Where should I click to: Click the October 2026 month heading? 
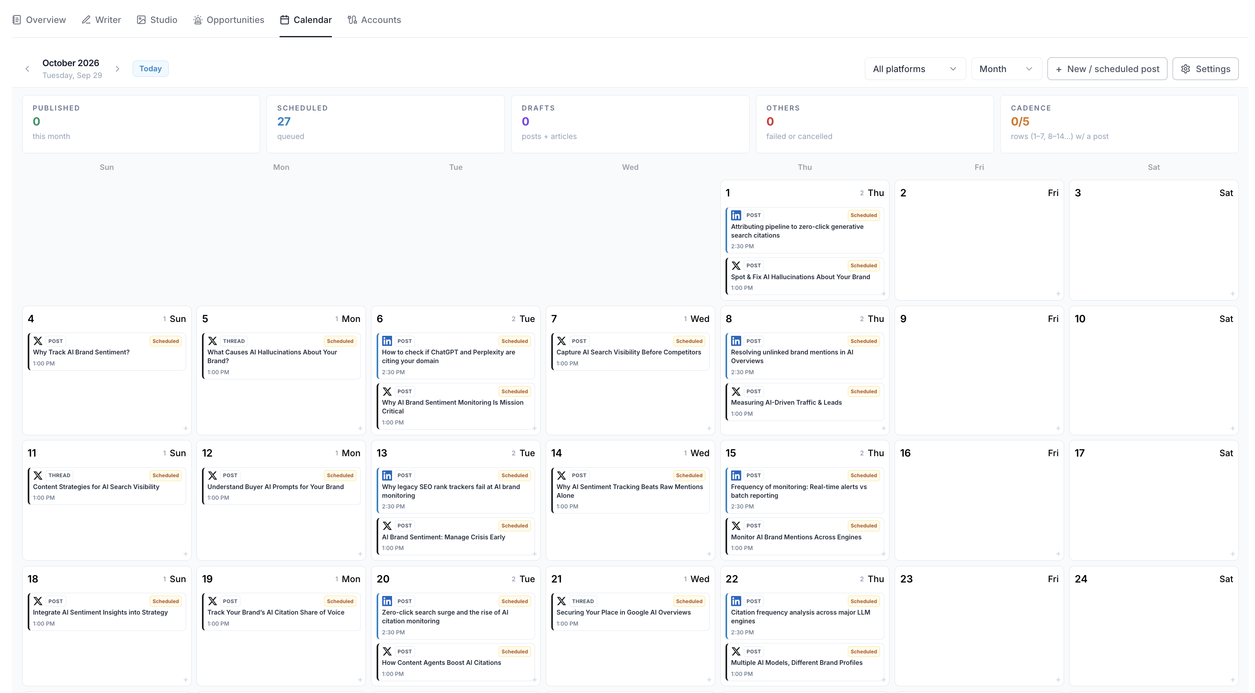pyautogui.click(x=71, y=63)
